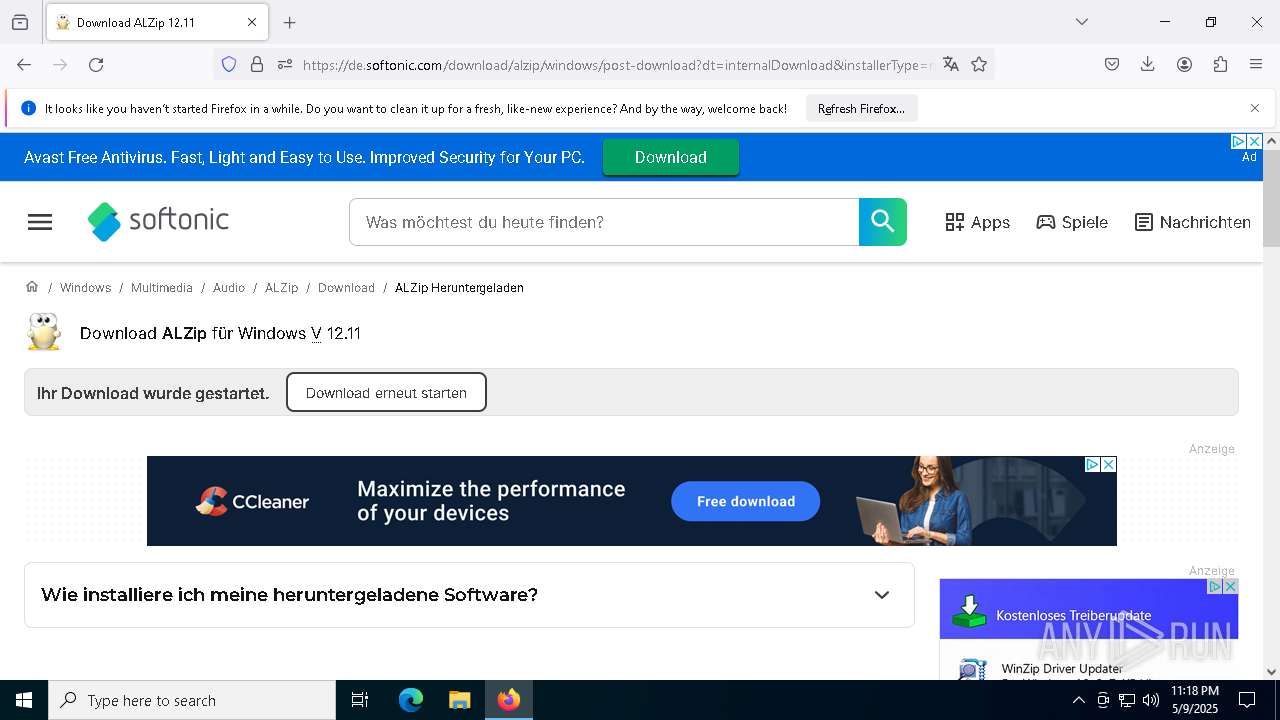Image resolution: width=1280 pixels, height=720 pixels.
Task: Navigate to Multimedia breadcrumb link
Action: (x=162, y=288)
